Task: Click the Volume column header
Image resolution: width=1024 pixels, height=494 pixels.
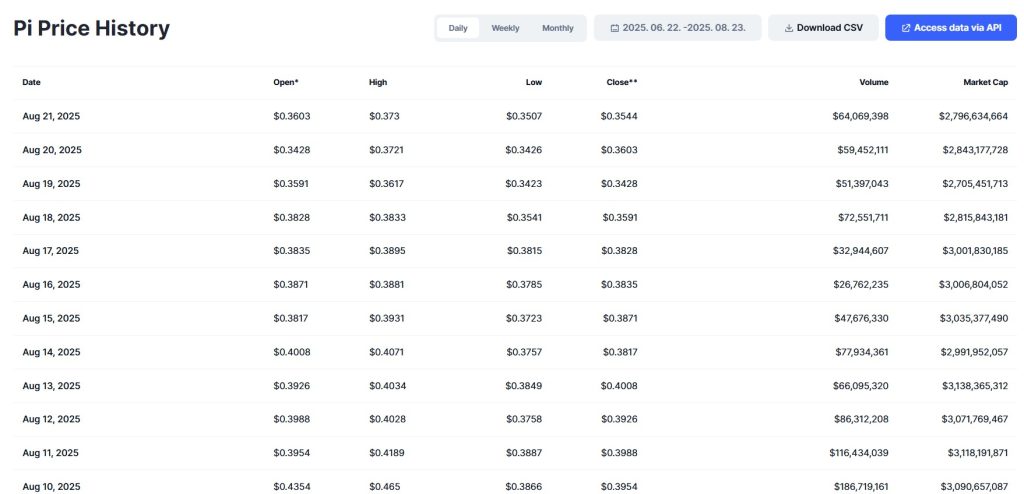Action: tap(874, 82)
